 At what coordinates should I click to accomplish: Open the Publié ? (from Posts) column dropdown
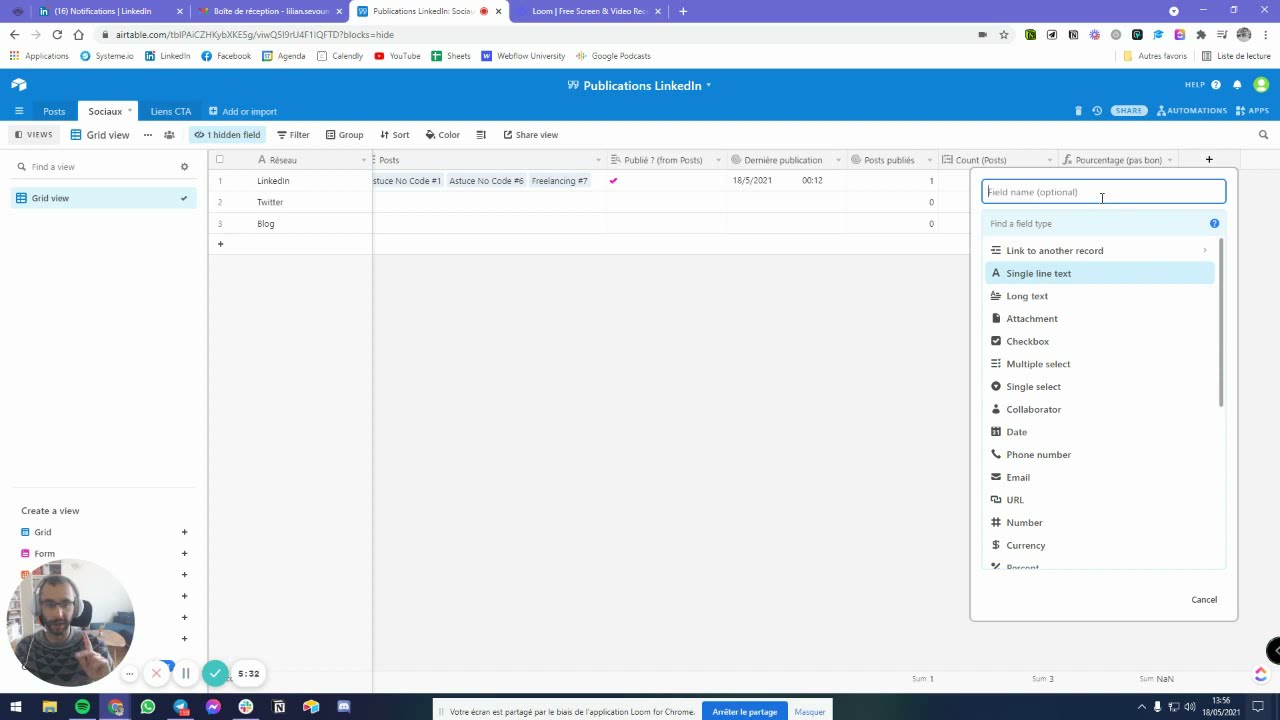point(719,160)
